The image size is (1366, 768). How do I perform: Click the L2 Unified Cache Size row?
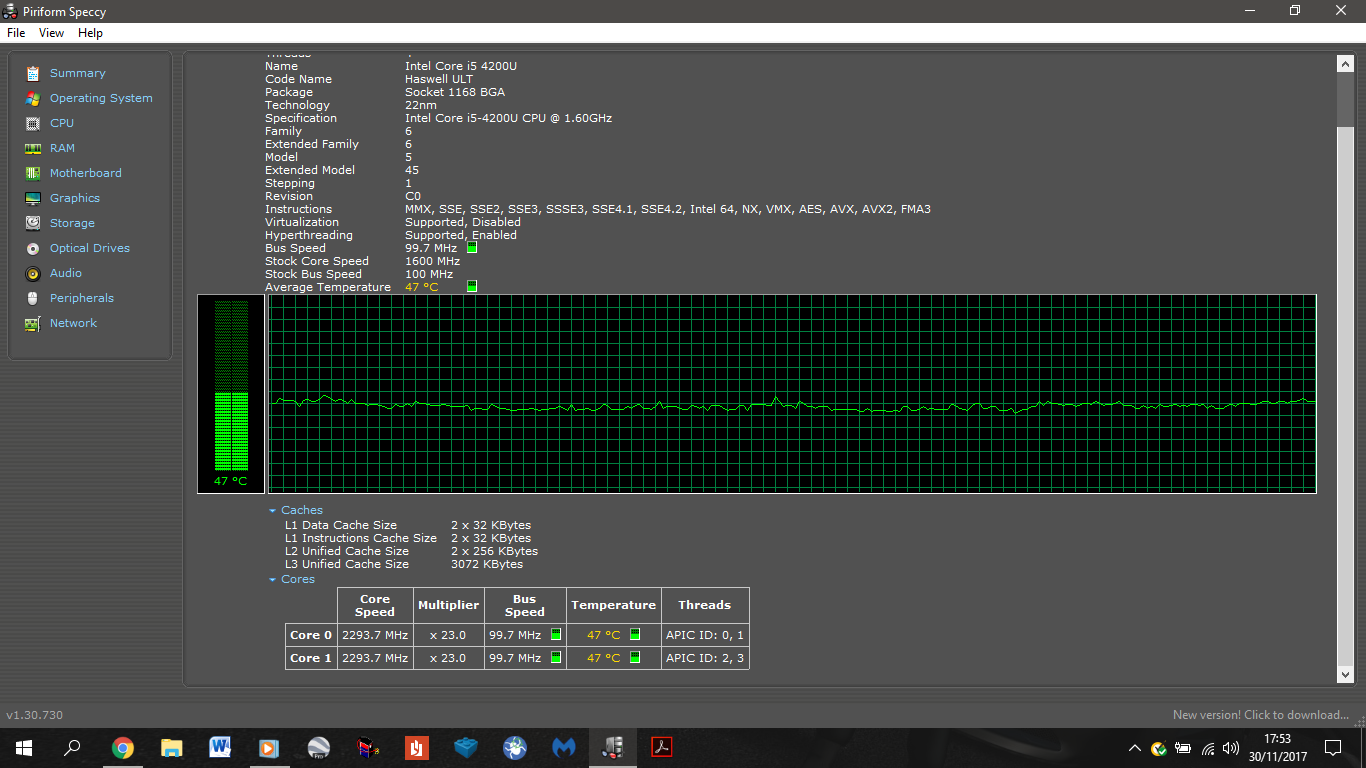411,551
